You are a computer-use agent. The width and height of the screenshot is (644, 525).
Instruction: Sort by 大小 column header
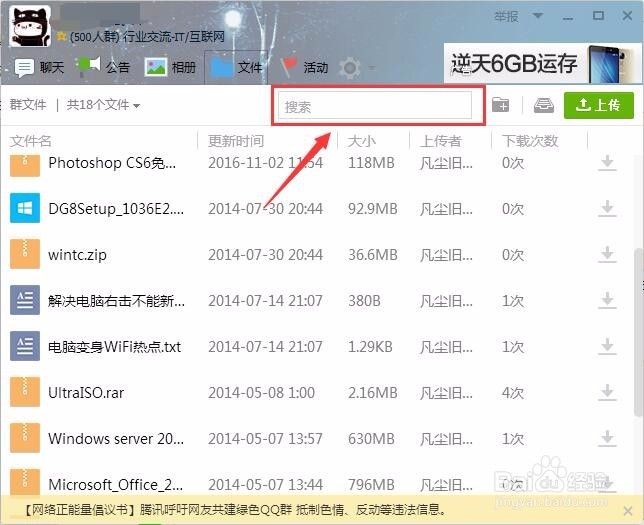[361, 141]
